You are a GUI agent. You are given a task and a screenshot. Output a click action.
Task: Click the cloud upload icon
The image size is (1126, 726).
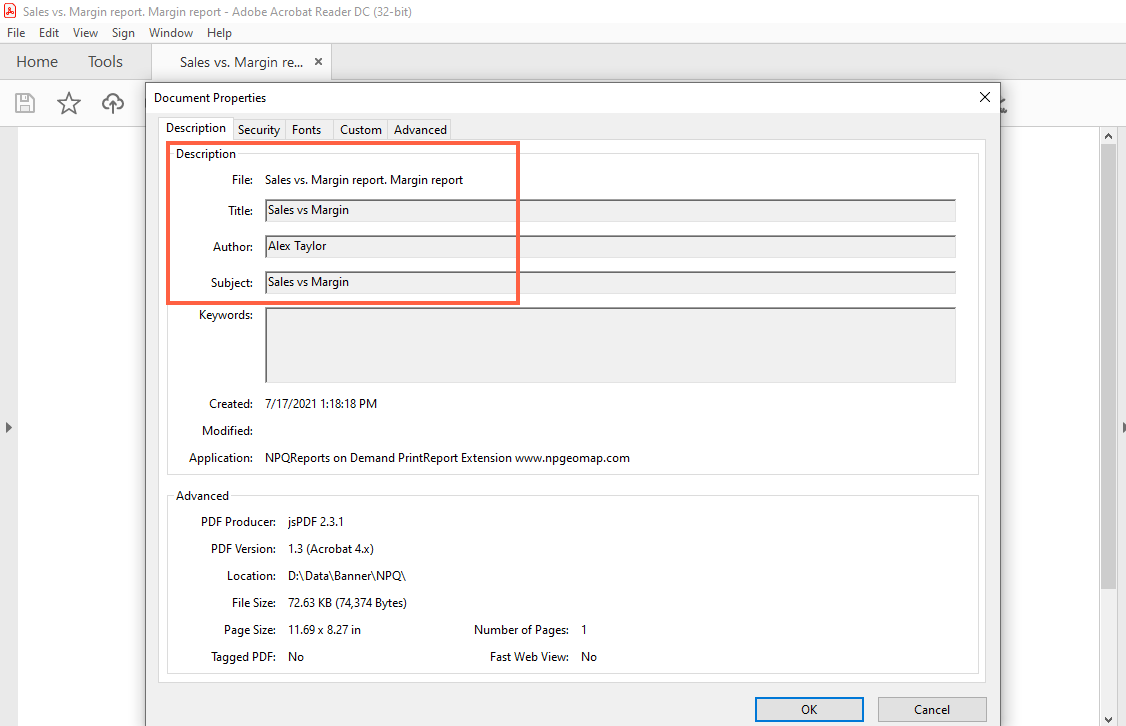(x=113, y=103)
